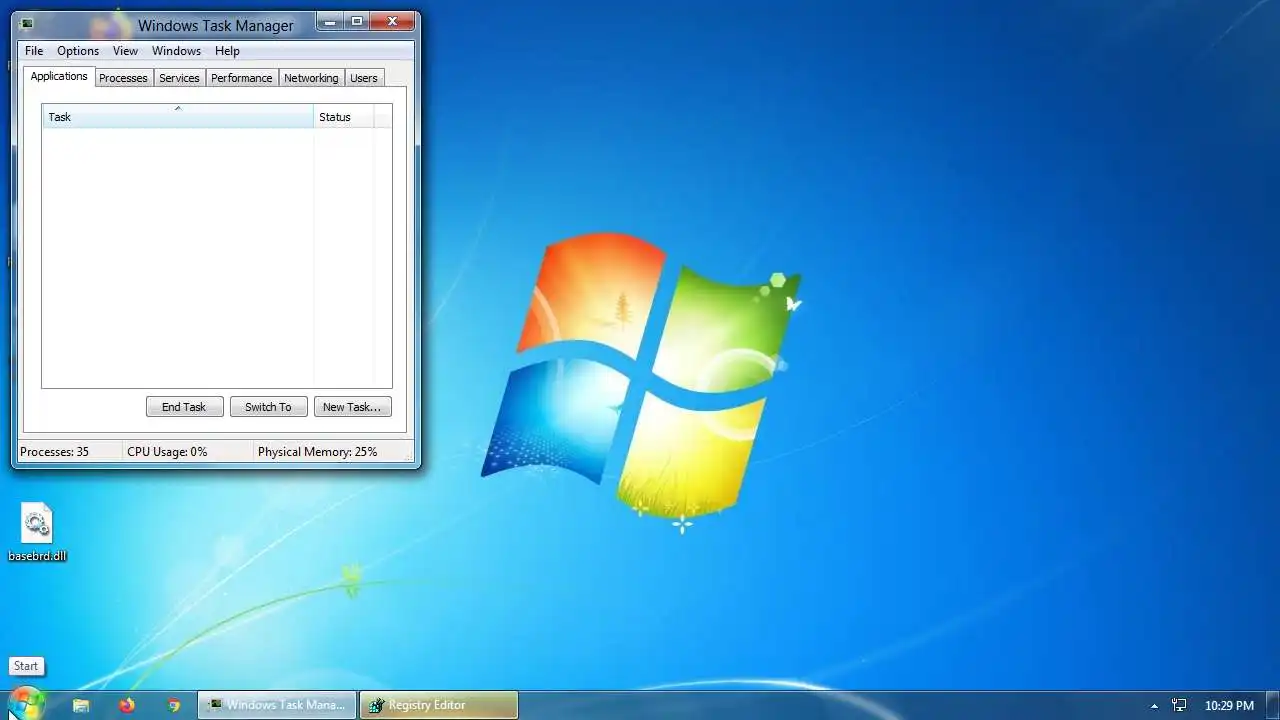1280x720 pixels.
Task: Open the Windows menu
Action: [x=176, y=51]
